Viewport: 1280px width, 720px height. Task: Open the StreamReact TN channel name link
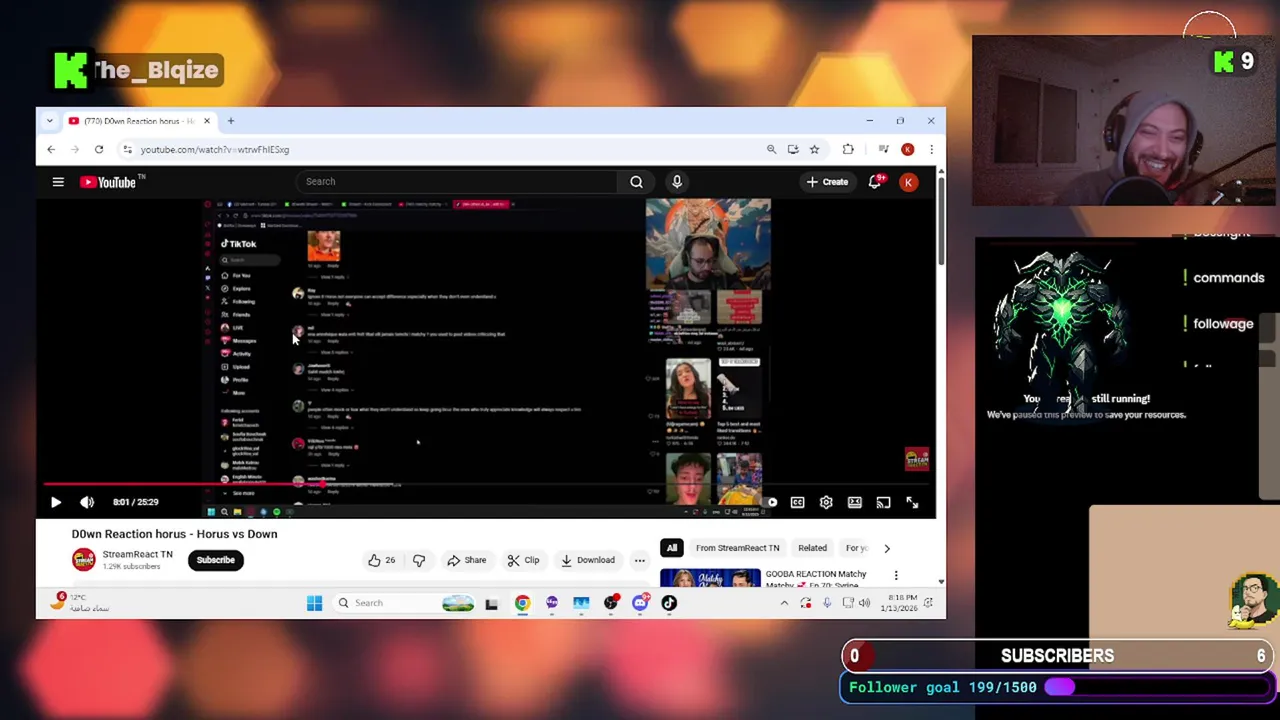click(137, 554)
